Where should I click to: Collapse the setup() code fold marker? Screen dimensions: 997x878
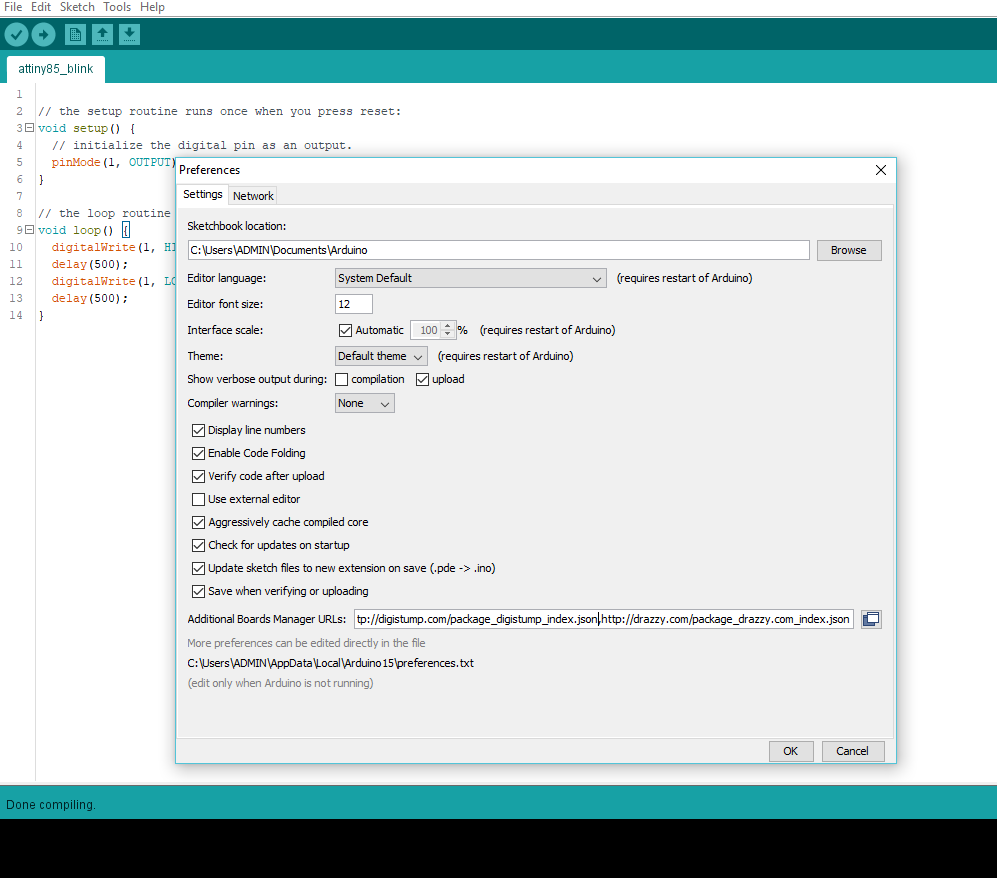point(29,128)
